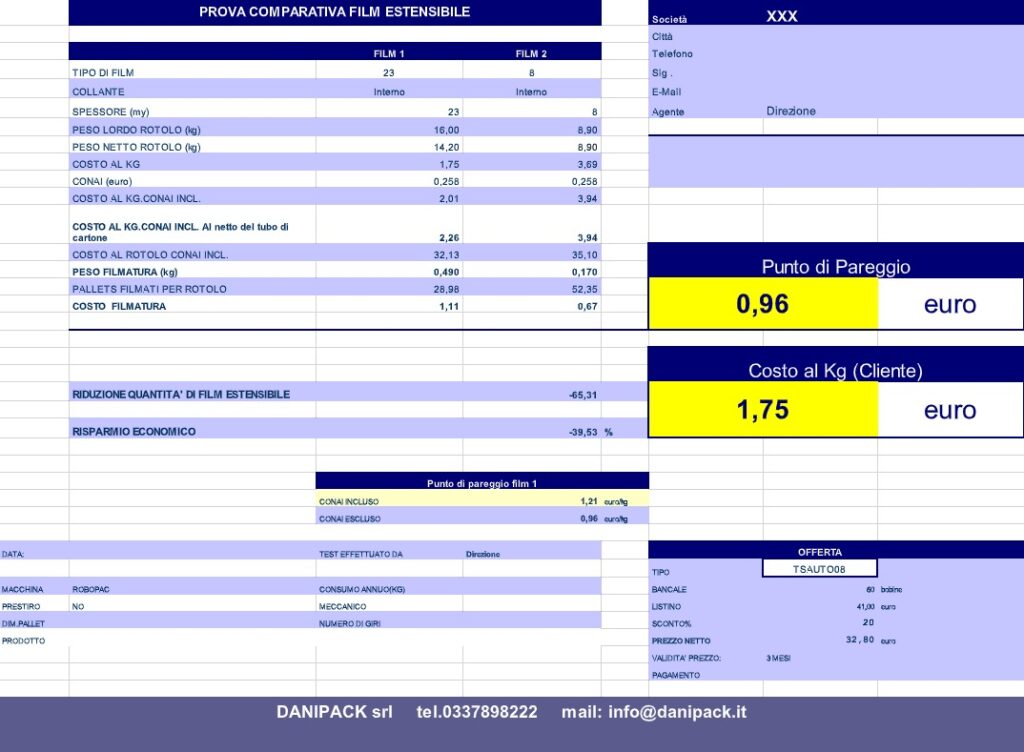The height and width of the screenshot is (752, 1024).
Task: Select RISPARMIO ECONOMICO value -39,53
Action: (583, 432)
